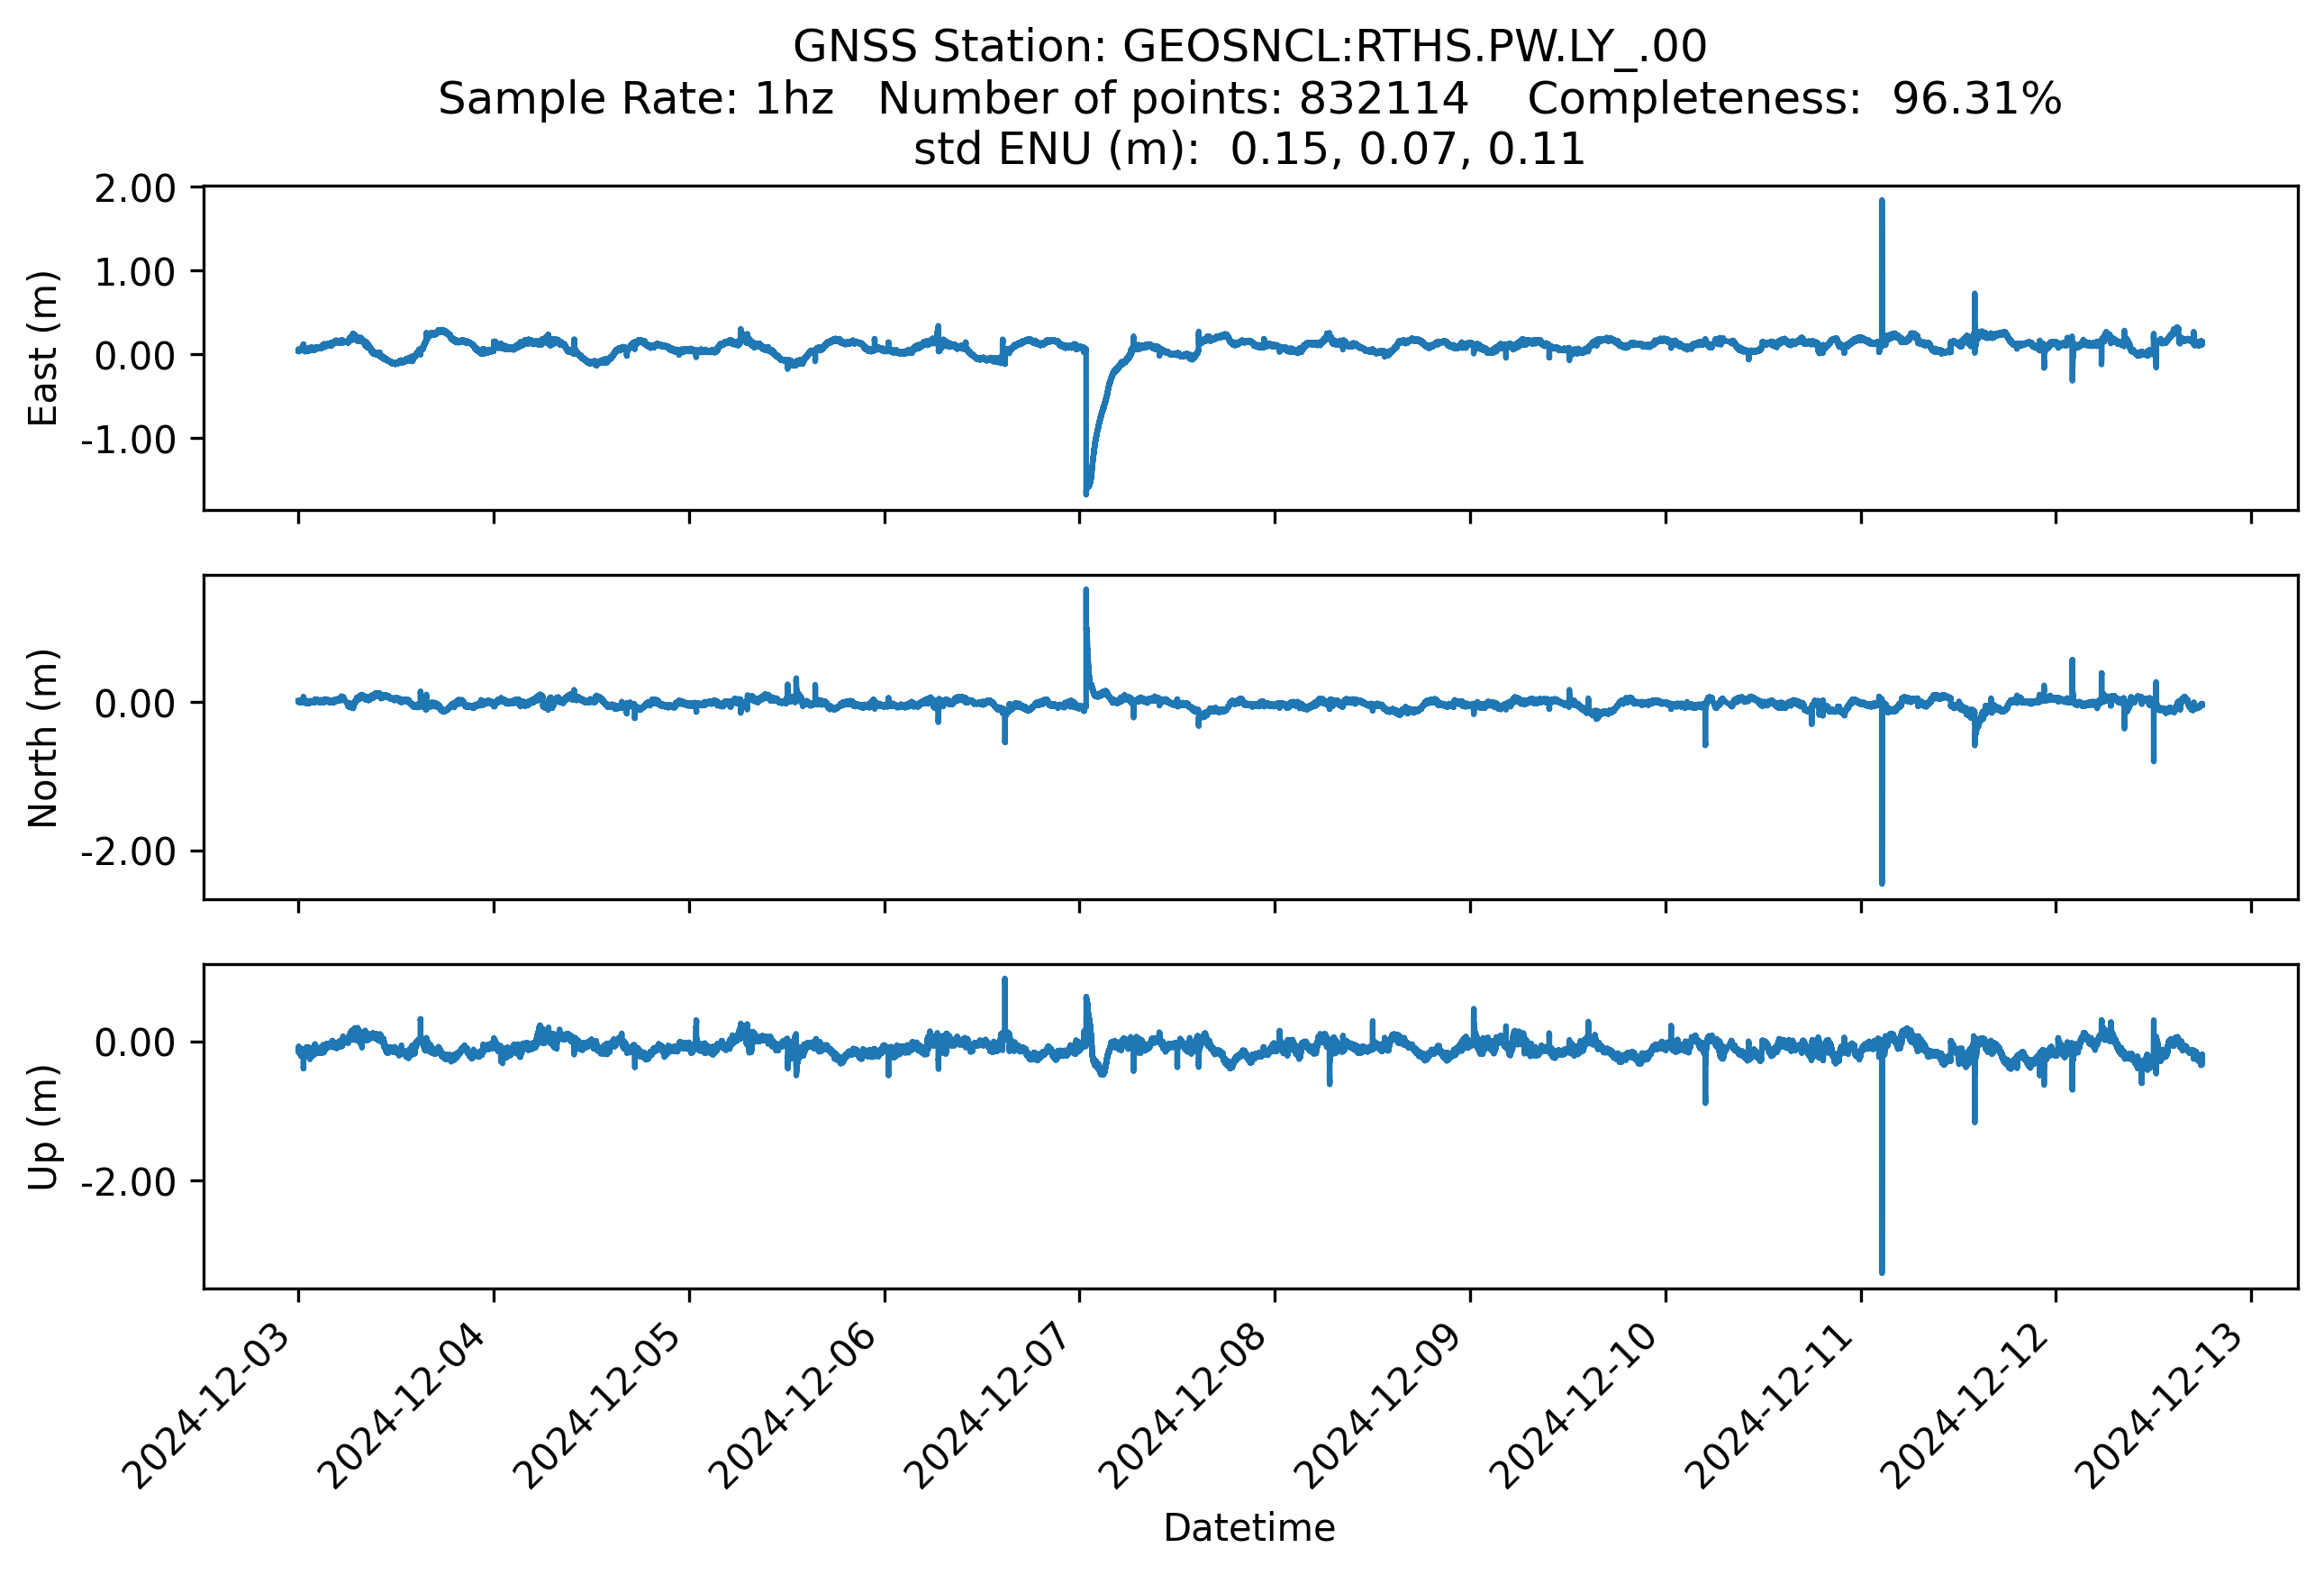2324x1575 pixels.
Task: Click the Datetime x-axis label
Action: (1249, 1528)
